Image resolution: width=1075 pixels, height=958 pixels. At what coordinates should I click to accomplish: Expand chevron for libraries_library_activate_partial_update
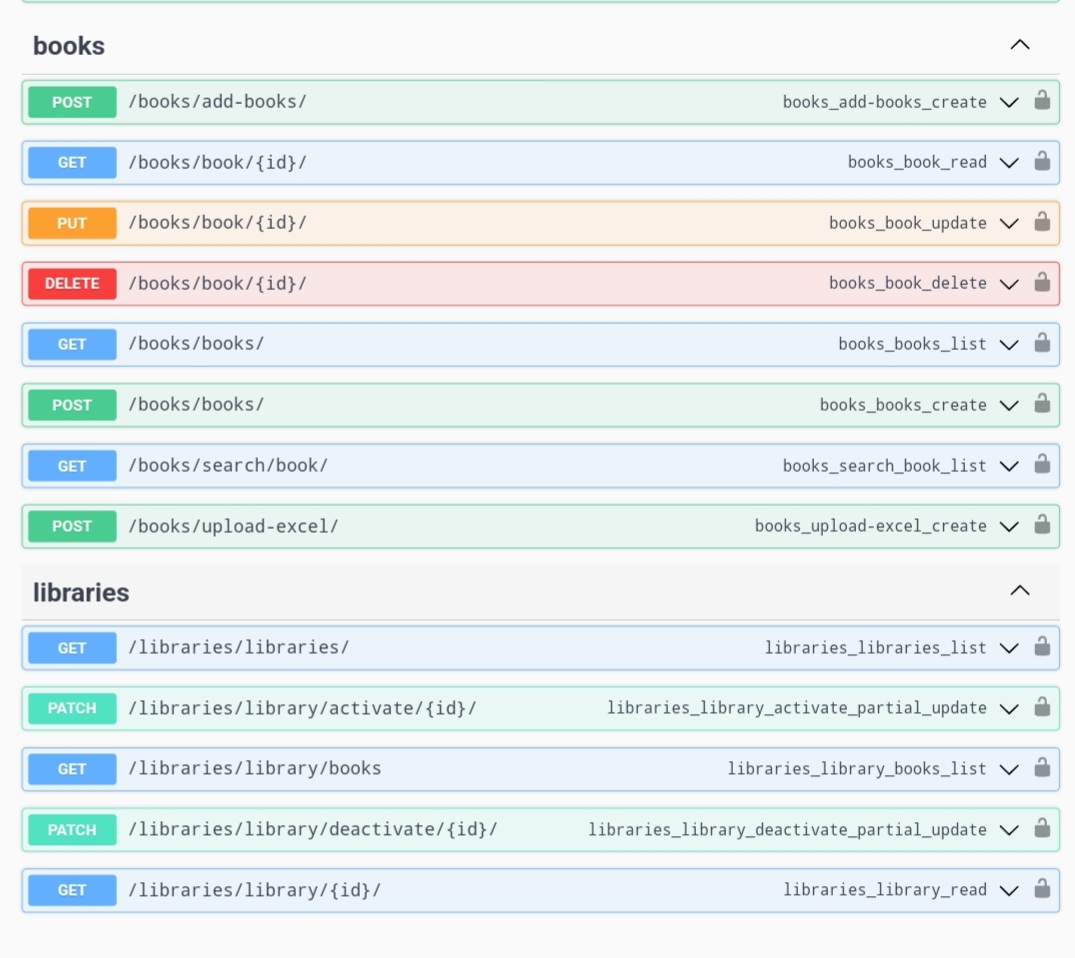click(1009, 708)
